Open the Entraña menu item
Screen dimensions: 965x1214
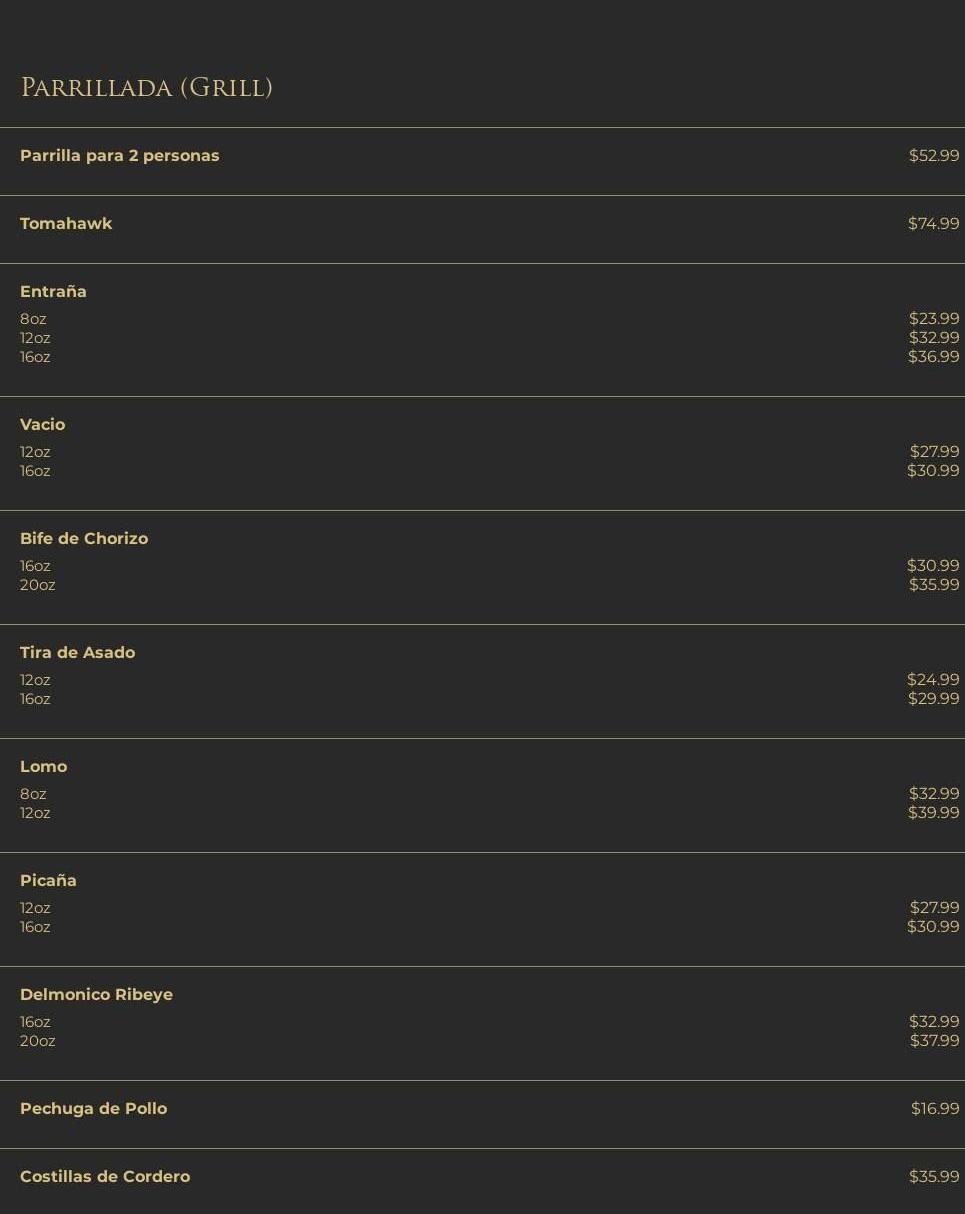click(53, 292)
